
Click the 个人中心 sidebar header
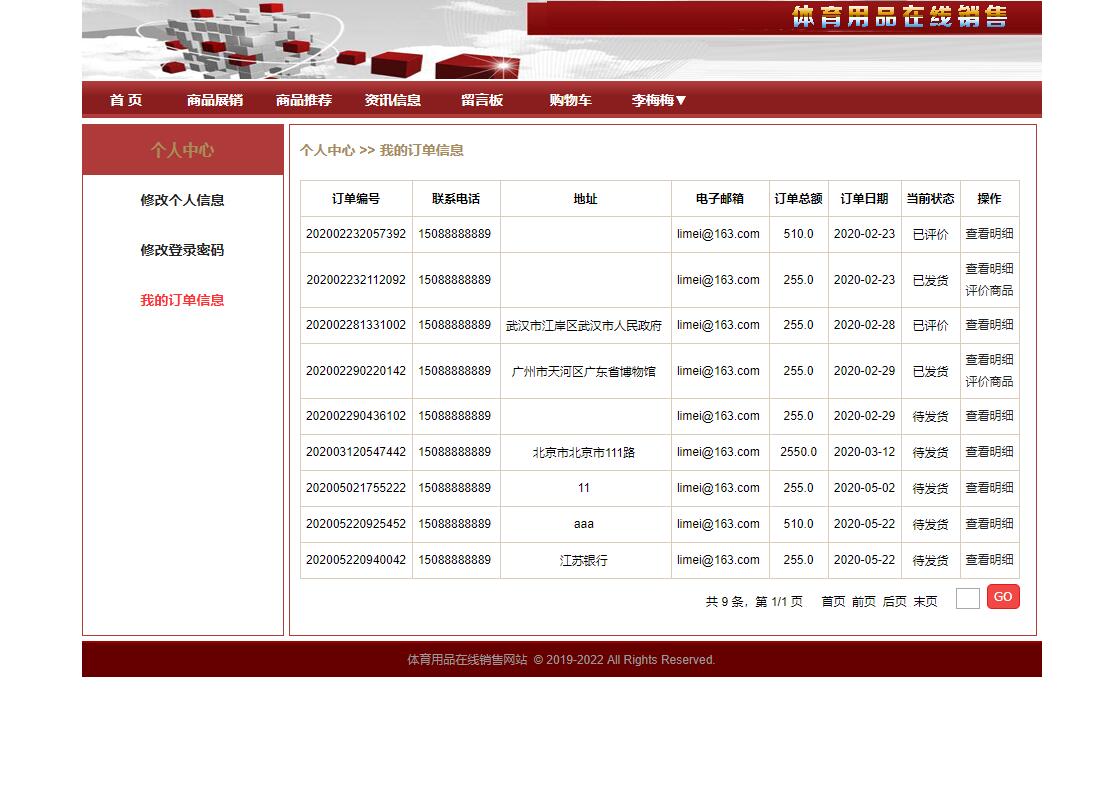pos(182,148)
